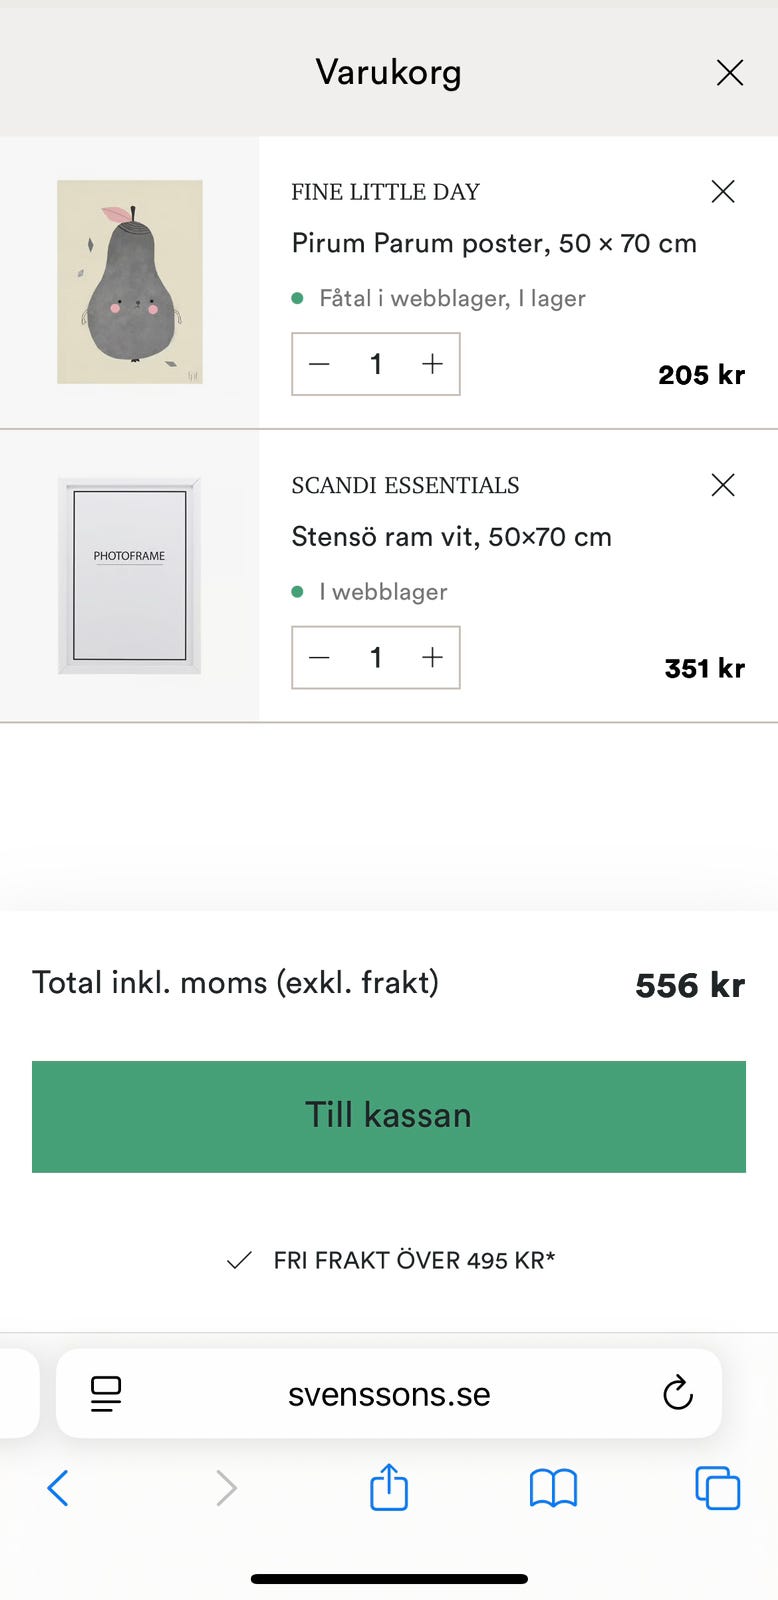Remove Pirum Parum poster from cart
Viewport: 778px width, 1600px height.
click(723, 191)
